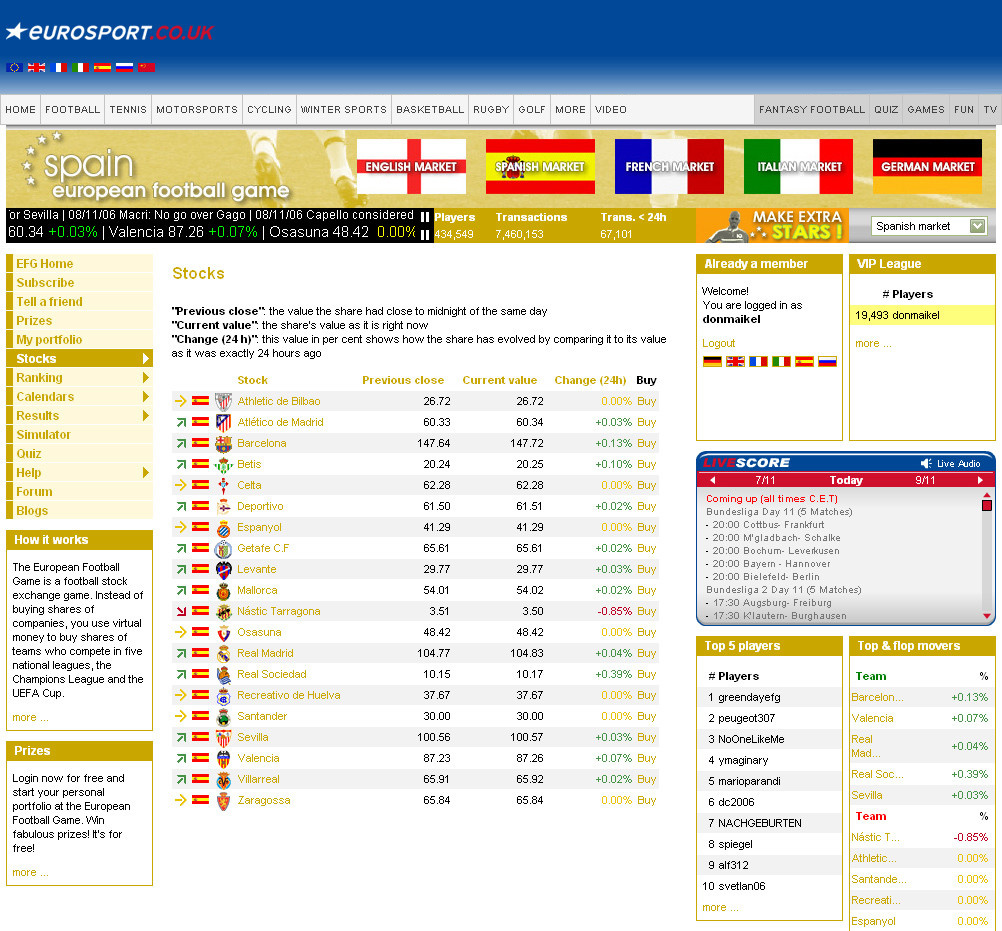Screen dimensions: 1002x931
Task: Open Valencia in Top & flop movers
Action: 872,718
